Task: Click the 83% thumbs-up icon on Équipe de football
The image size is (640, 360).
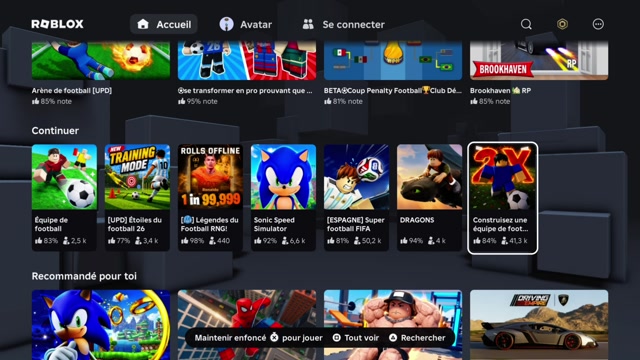Action: pos(38,241)
